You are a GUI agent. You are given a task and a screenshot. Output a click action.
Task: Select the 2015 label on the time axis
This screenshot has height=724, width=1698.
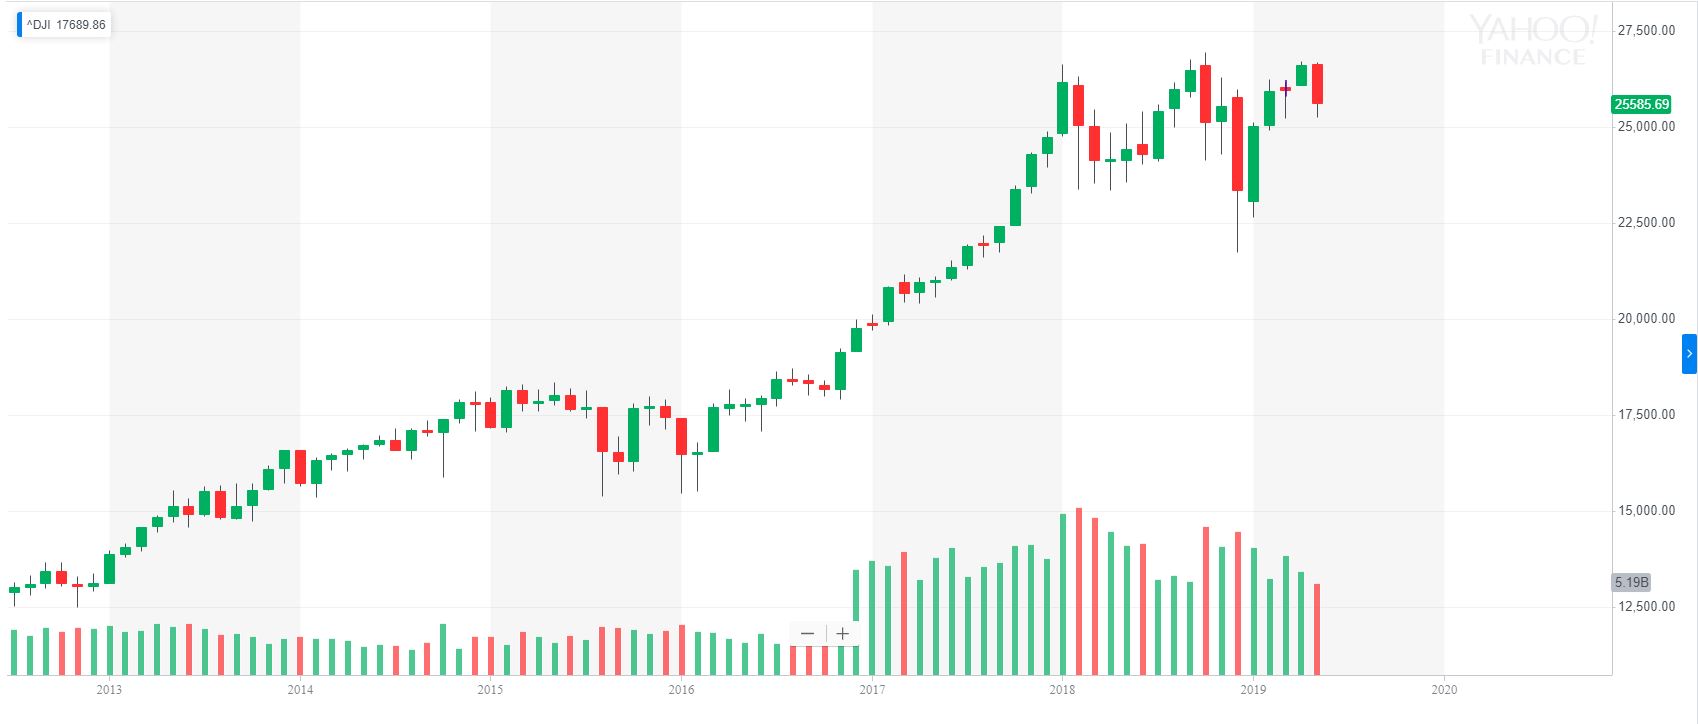[x=490, y=690]
